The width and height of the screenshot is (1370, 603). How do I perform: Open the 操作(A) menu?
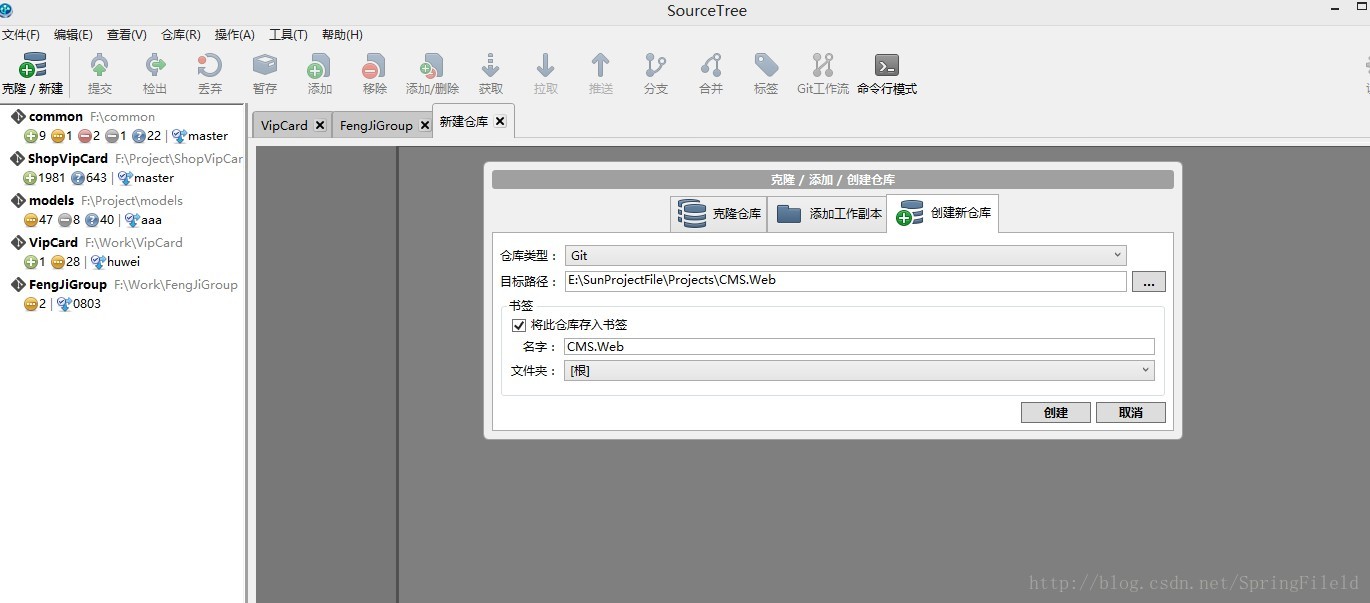point(235,34)
